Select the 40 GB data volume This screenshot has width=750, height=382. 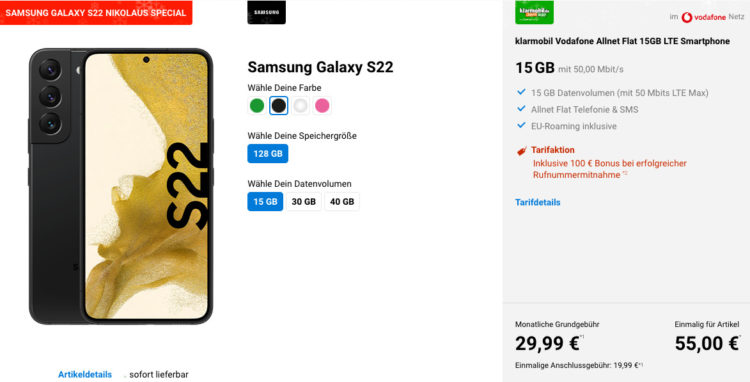(x=342, y=201)
